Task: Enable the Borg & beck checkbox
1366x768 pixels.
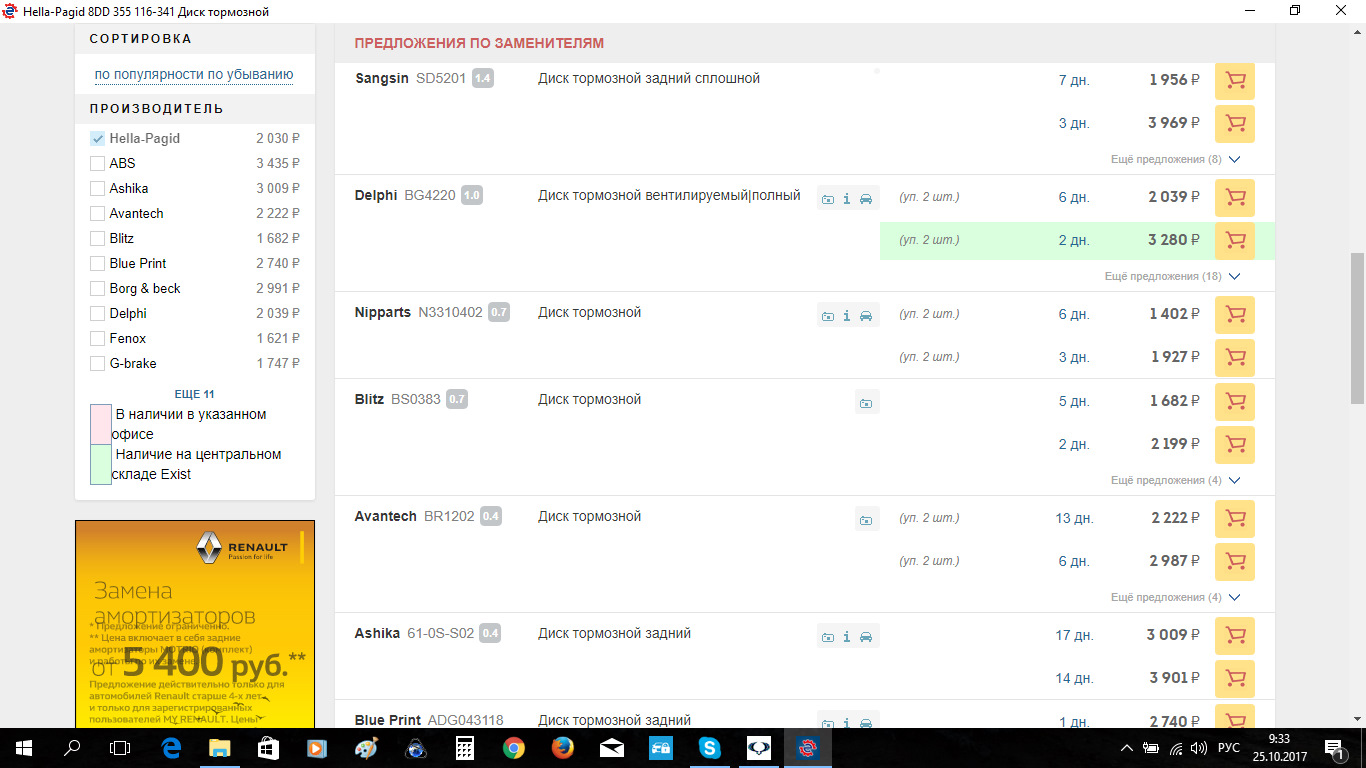Action: tap(97, 289)
